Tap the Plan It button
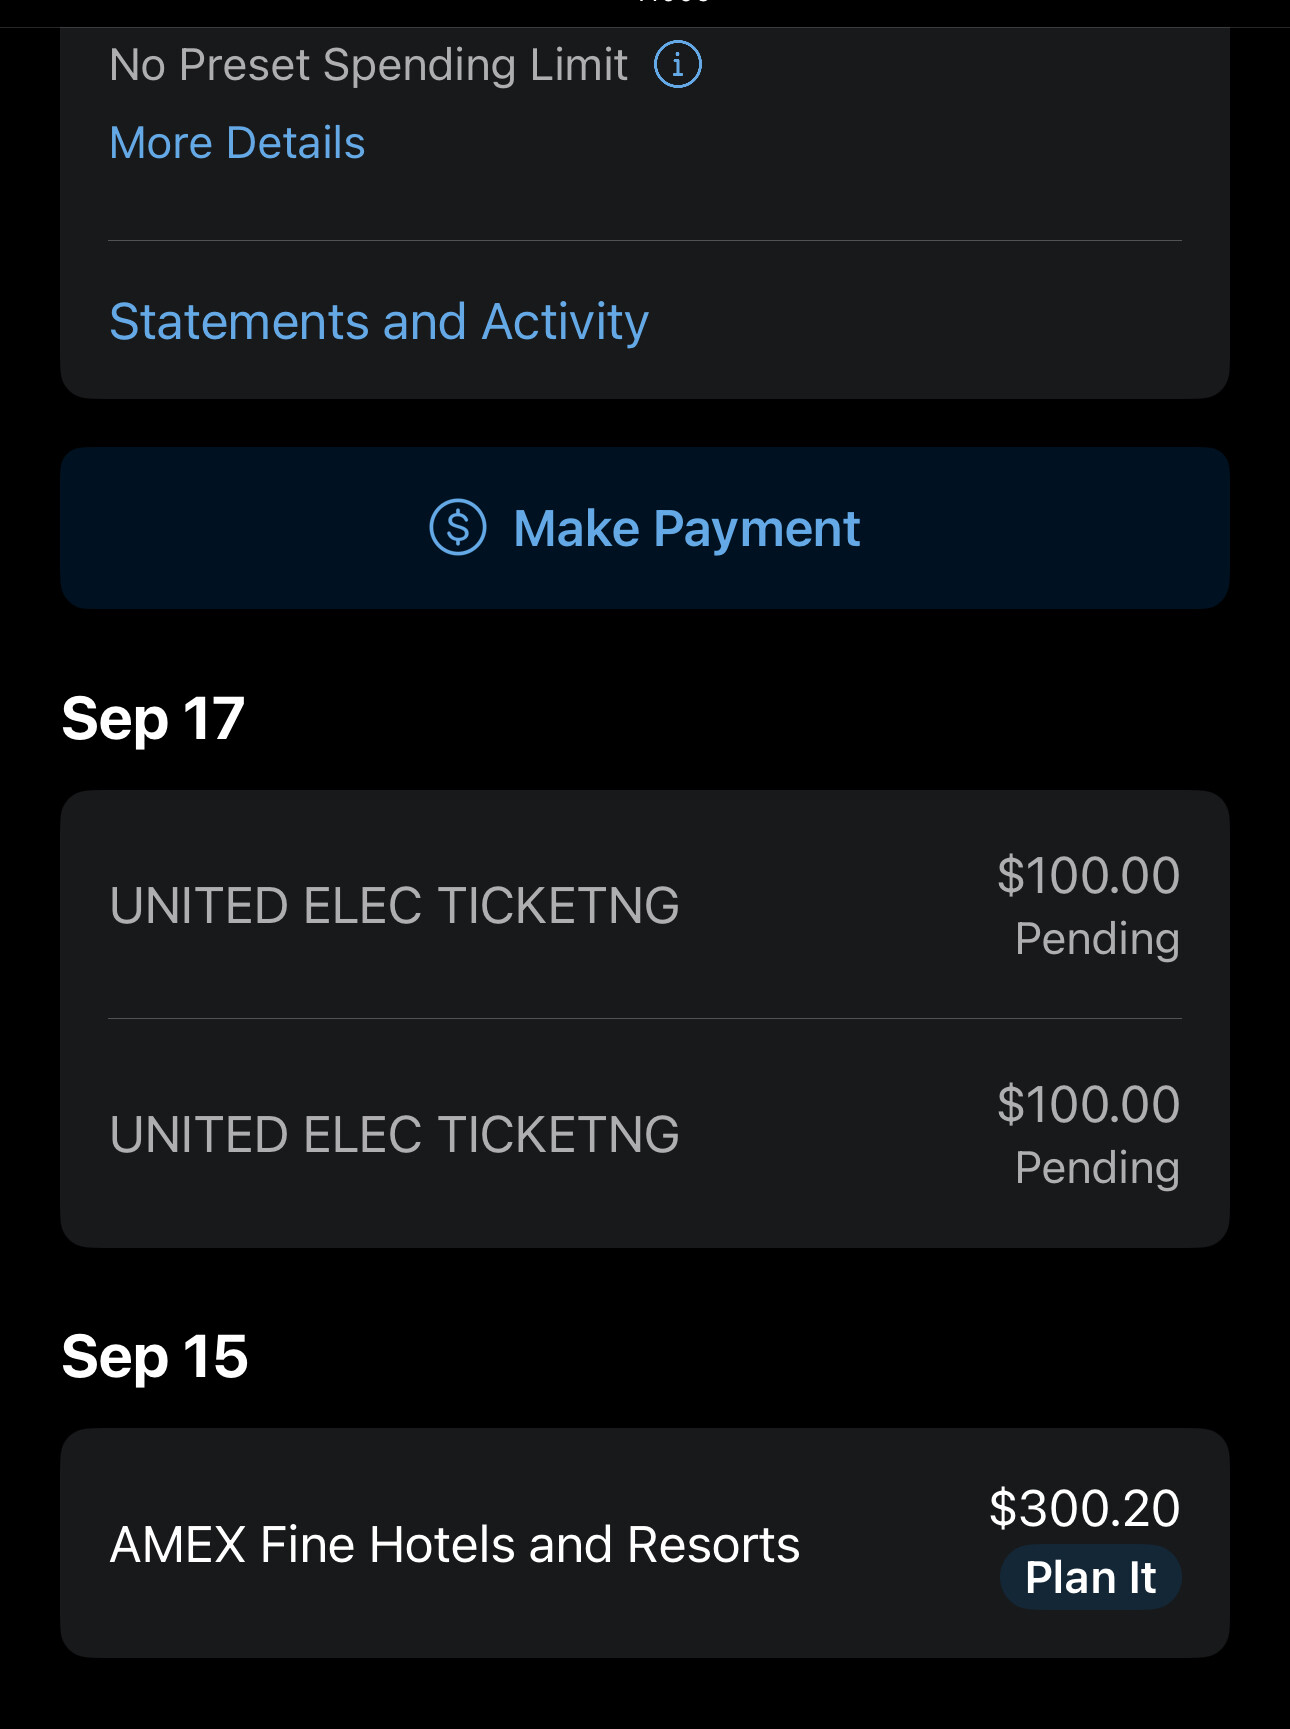 pos(1090,1578)
